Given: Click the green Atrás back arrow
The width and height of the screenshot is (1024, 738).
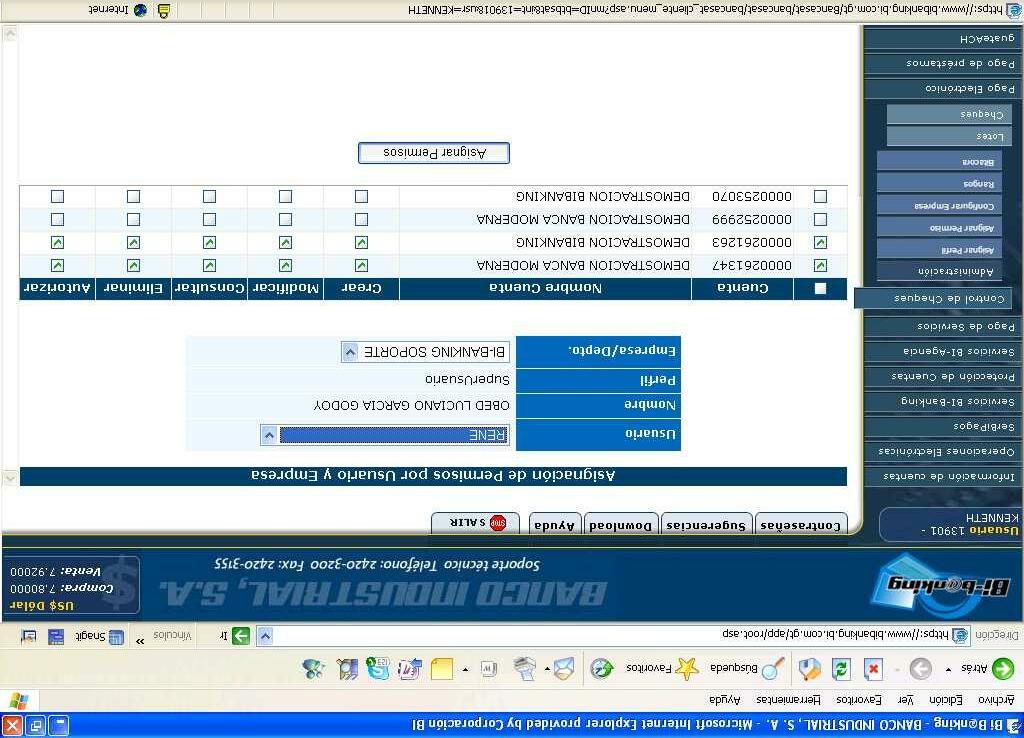Looking at the screenshot, I should click(x=1002, y=669).
